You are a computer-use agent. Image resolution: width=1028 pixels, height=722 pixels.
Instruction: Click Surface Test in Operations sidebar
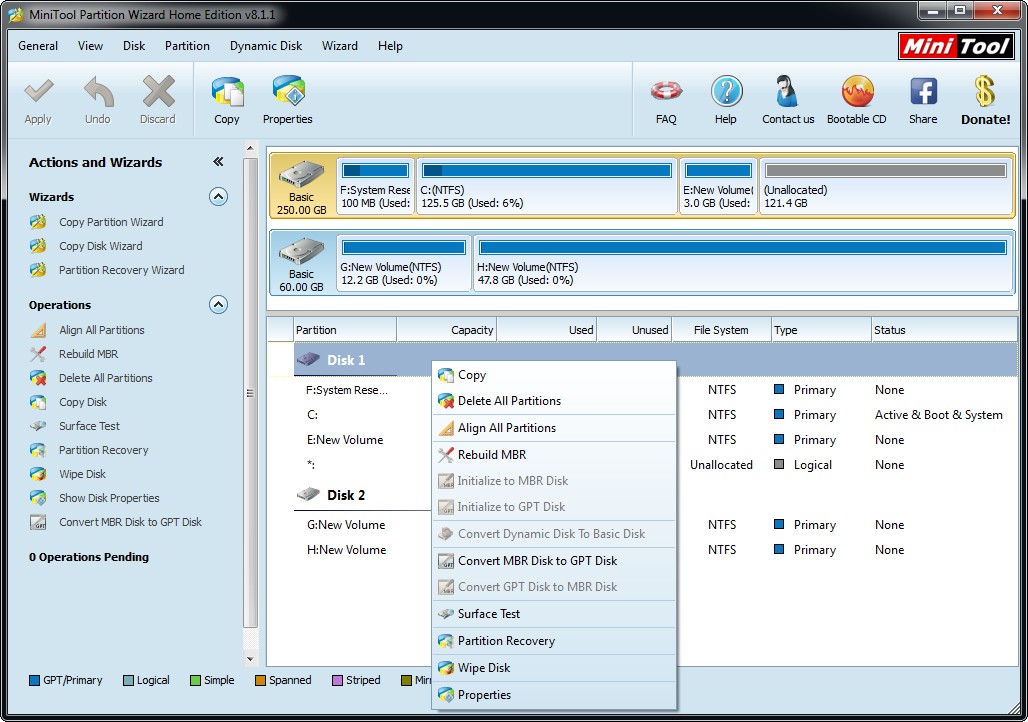pos(89,426)
